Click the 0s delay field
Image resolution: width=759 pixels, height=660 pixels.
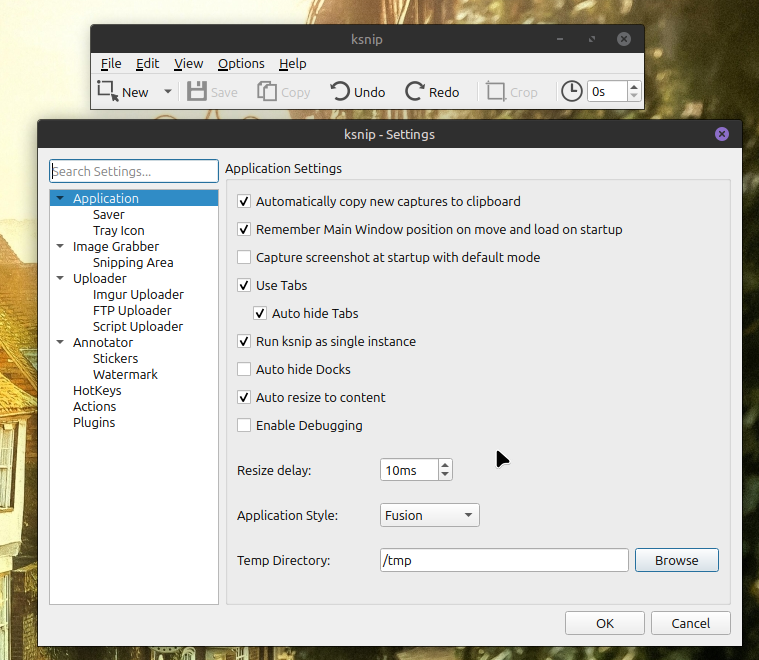607,92
